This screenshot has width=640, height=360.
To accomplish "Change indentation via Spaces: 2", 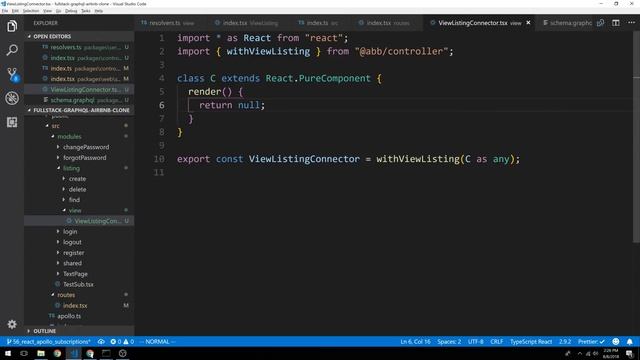I will 449,342.
